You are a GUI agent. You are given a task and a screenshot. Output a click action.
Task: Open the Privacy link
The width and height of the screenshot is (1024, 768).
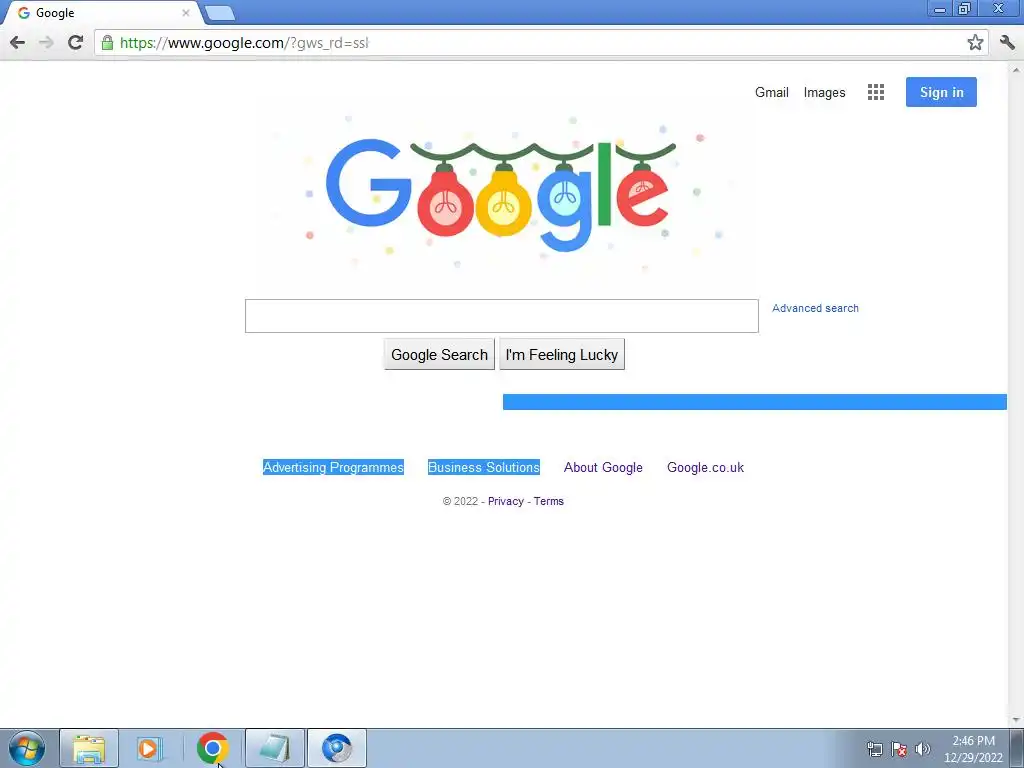click(x=505, y=502)
